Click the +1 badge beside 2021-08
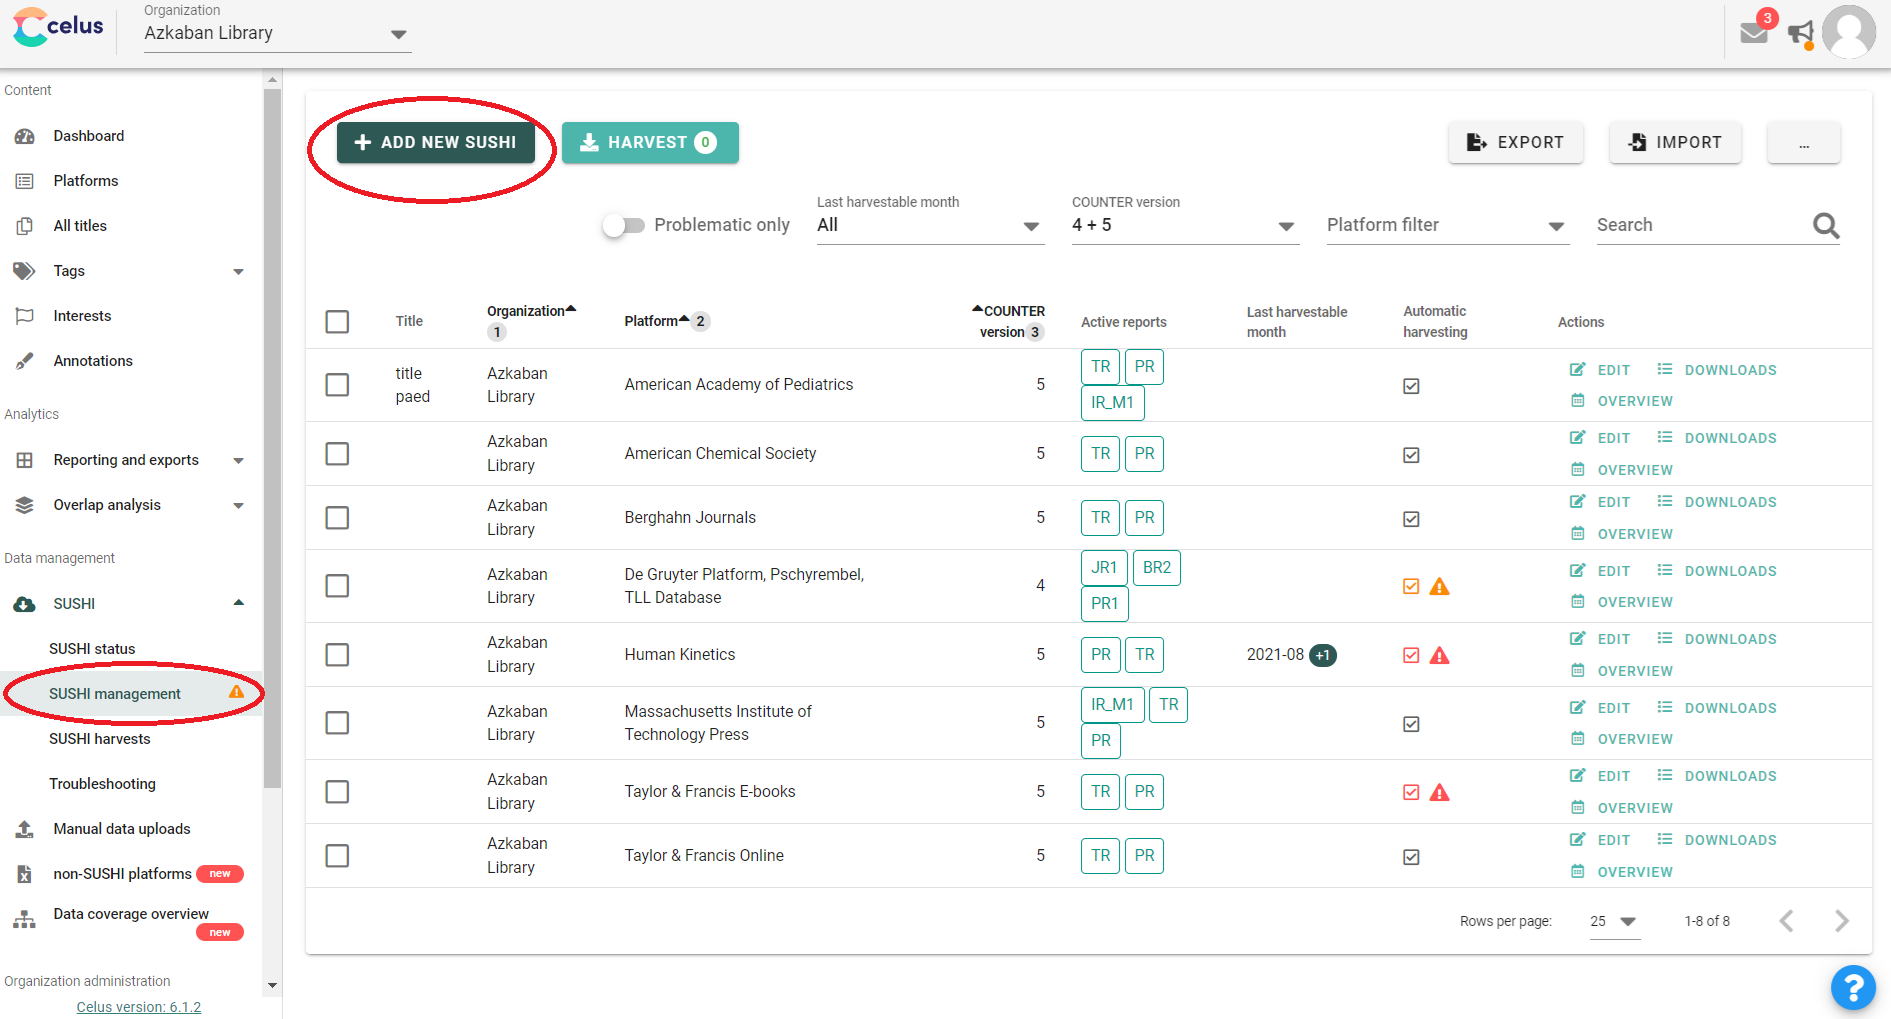 pyautogui.click(x=1323, y=655)
